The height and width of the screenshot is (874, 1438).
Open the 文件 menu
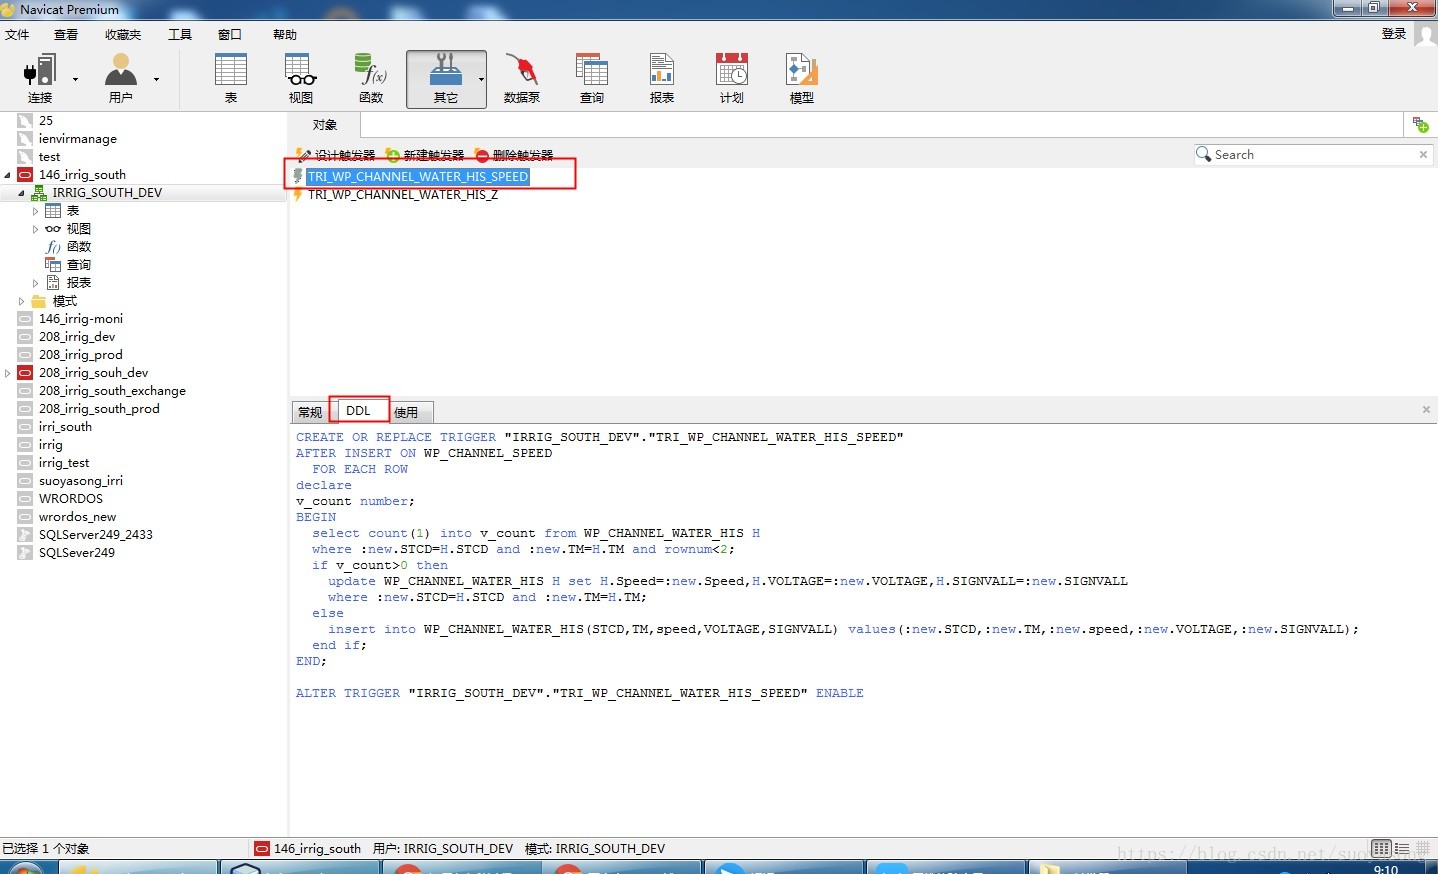(17, 34)
